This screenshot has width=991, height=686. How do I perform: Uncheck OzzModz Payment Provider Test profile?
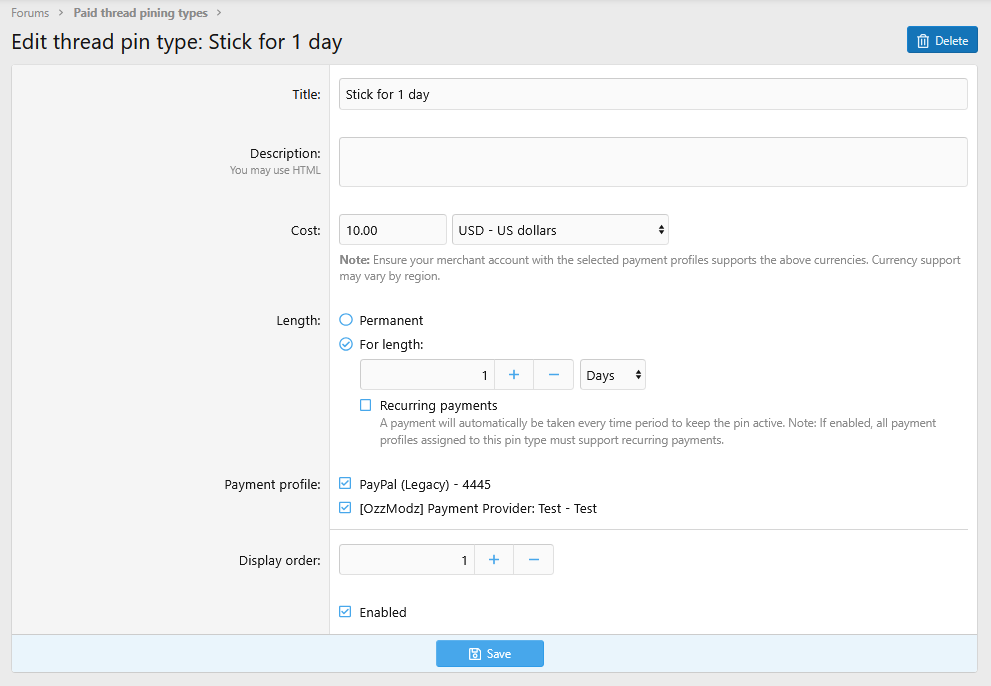345,508
